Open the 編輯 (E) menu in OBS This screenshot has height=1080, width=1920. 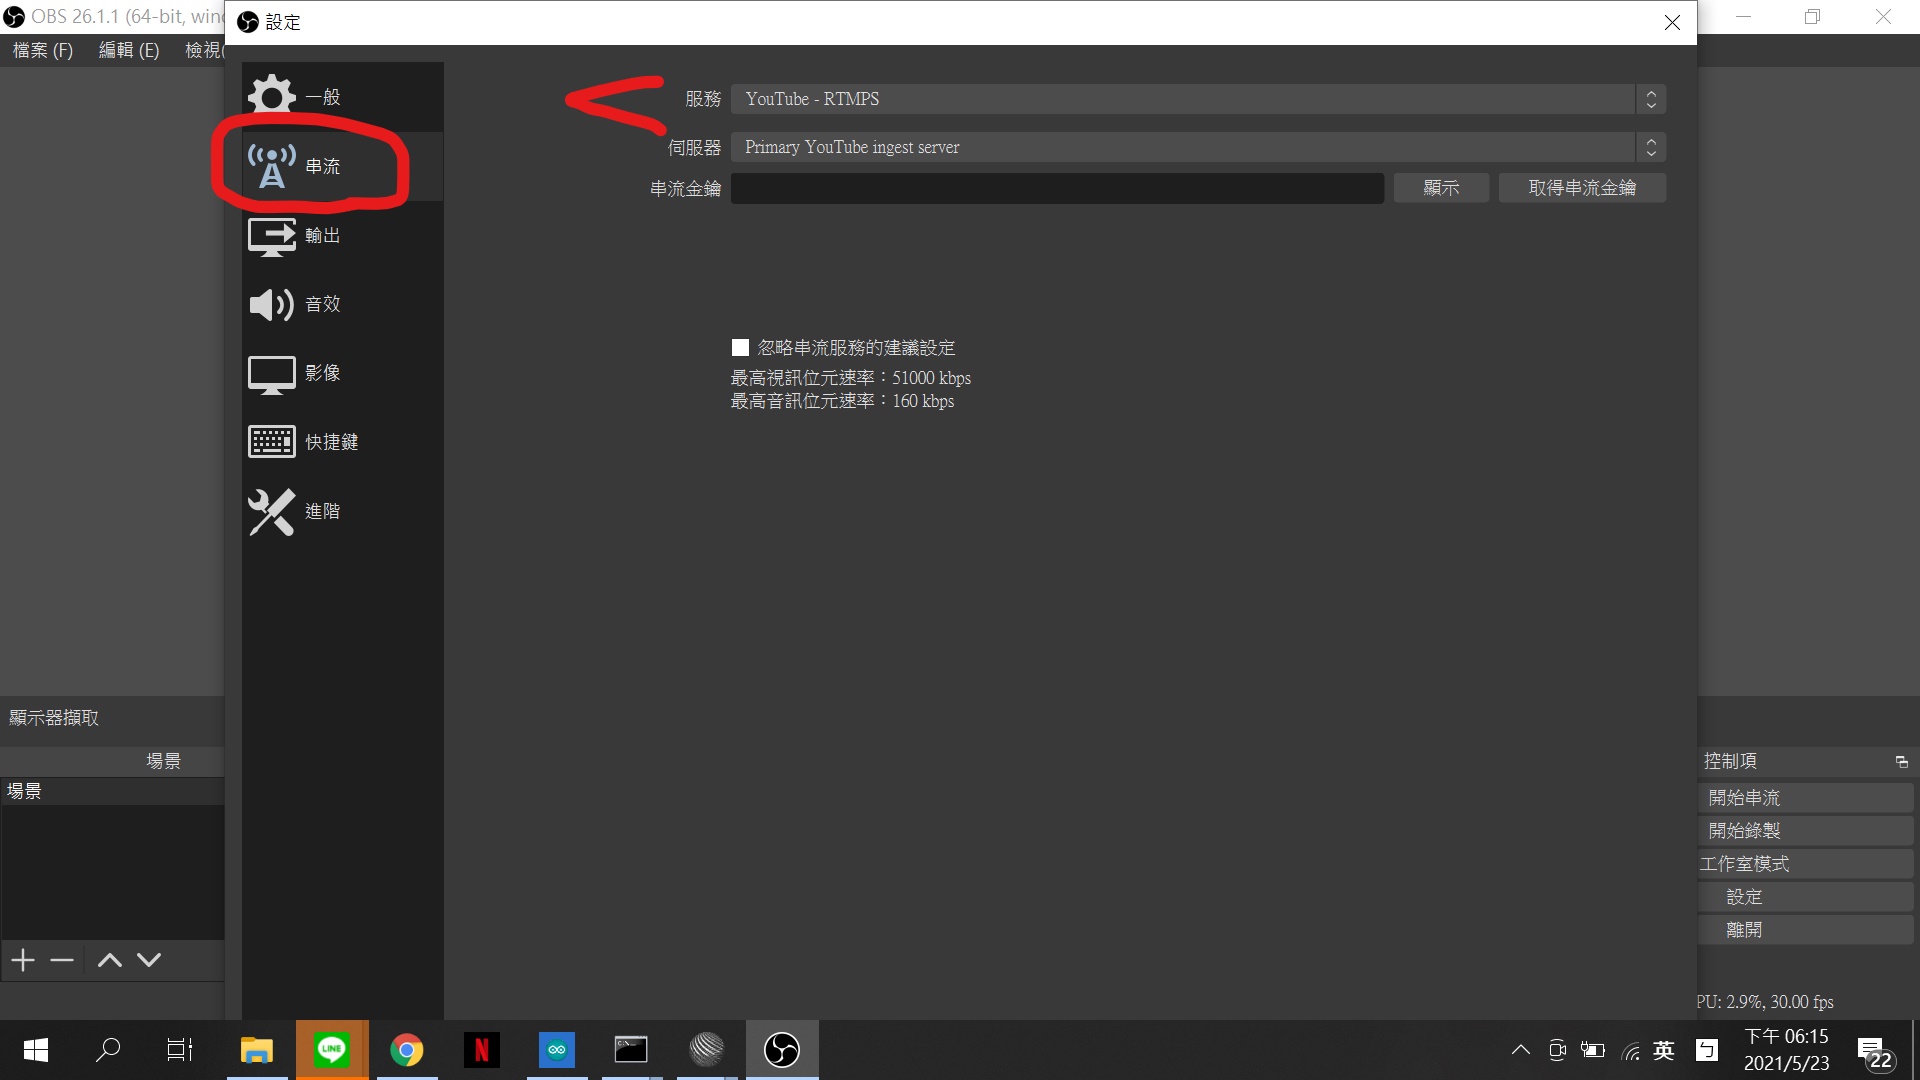click(129, 50)
